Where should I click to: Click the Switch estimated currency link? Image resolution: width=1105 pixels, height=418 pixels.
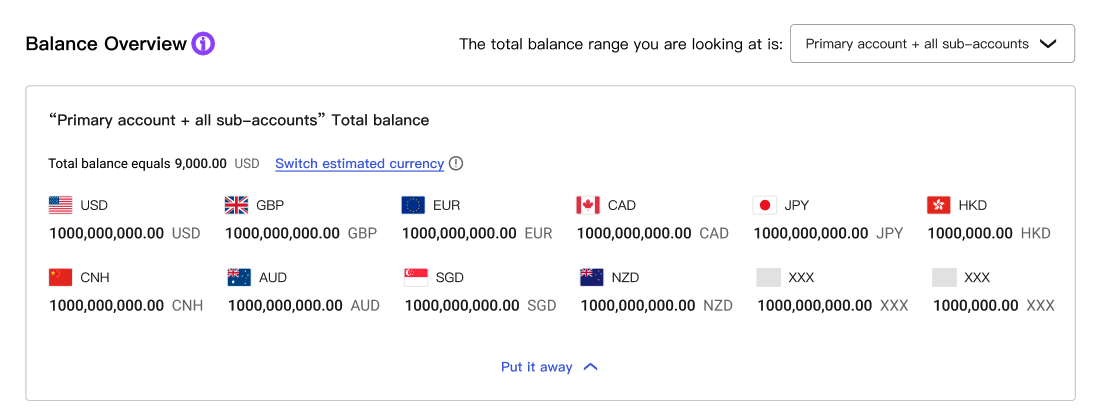point(359,164)
